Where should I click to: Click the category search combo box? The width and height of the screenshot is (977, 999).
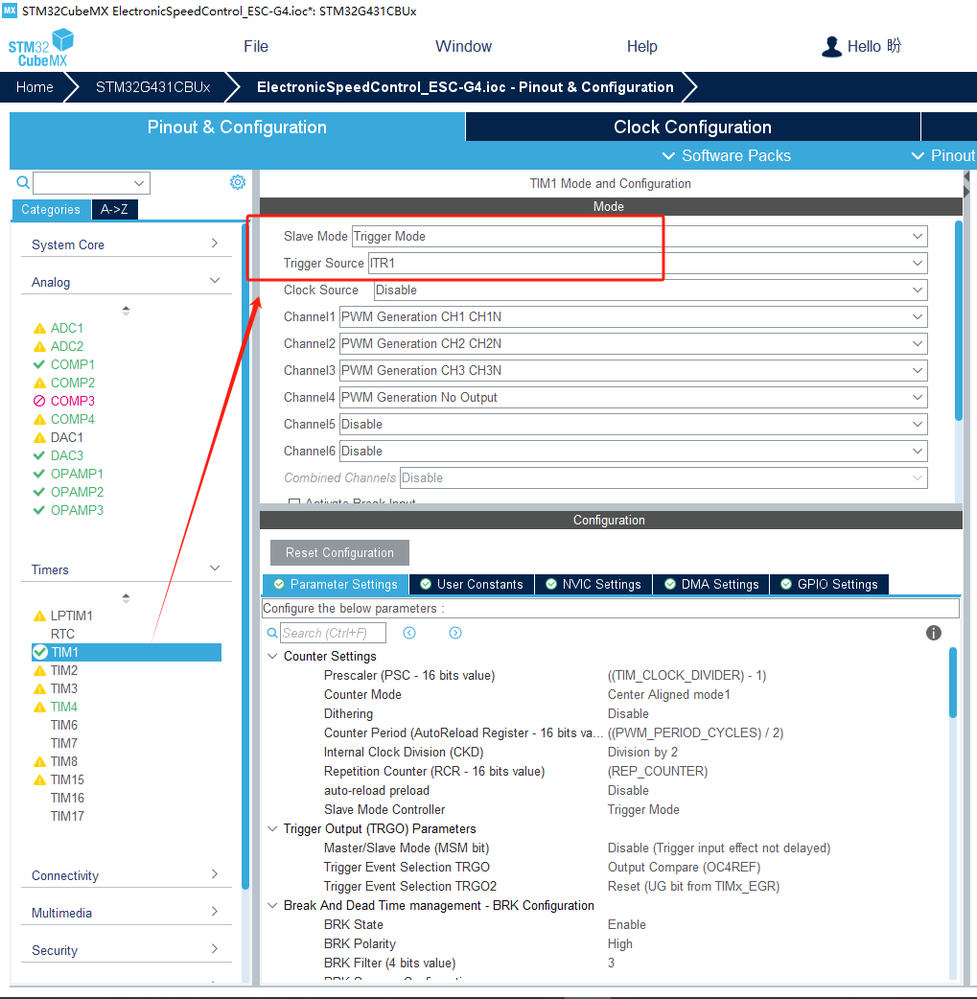click(x=91, y=183)
